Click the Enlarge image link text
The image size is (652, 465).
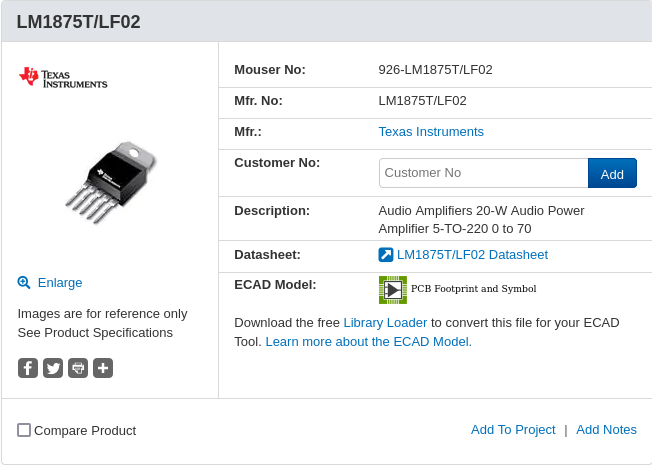(60, 283)
